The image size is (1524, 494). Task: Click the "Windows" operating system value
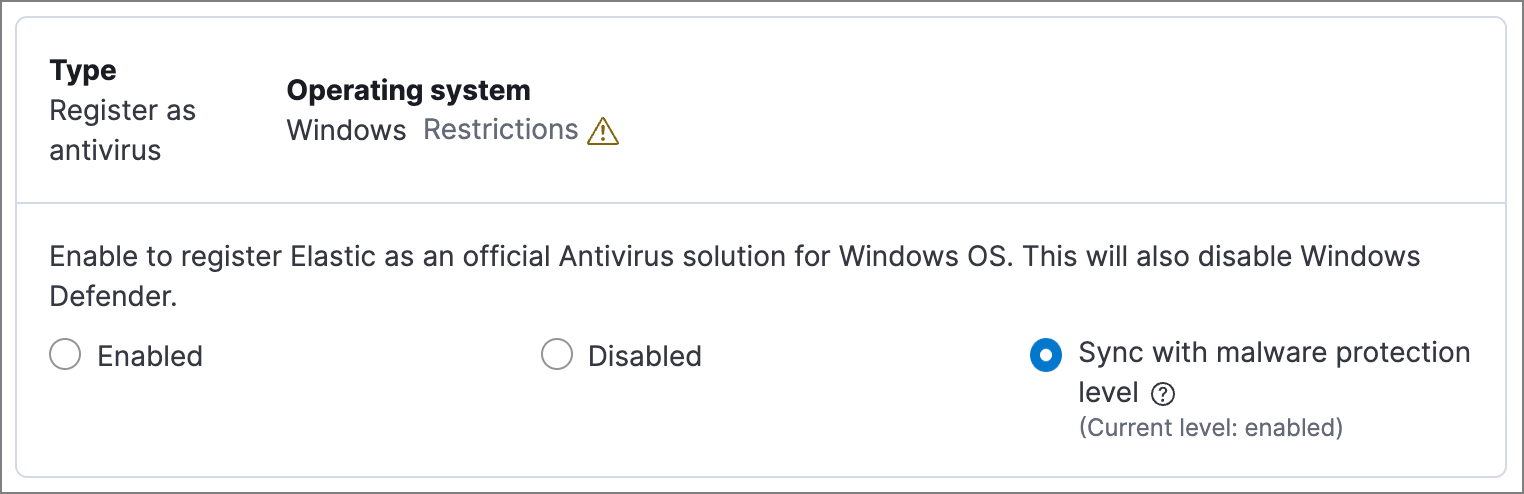347,130
